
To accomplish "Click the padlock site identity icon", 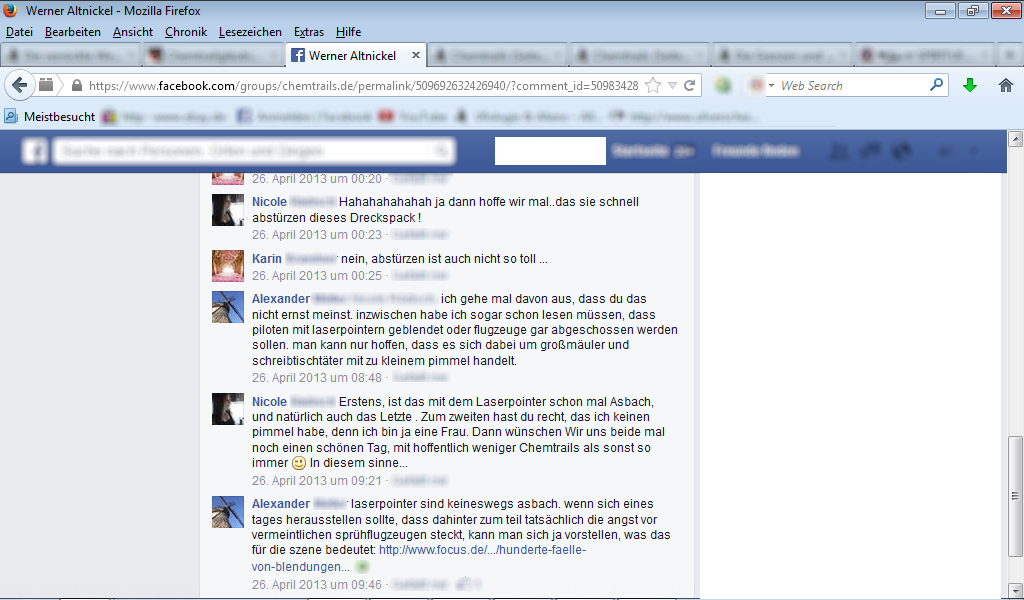I will (76, 86).
